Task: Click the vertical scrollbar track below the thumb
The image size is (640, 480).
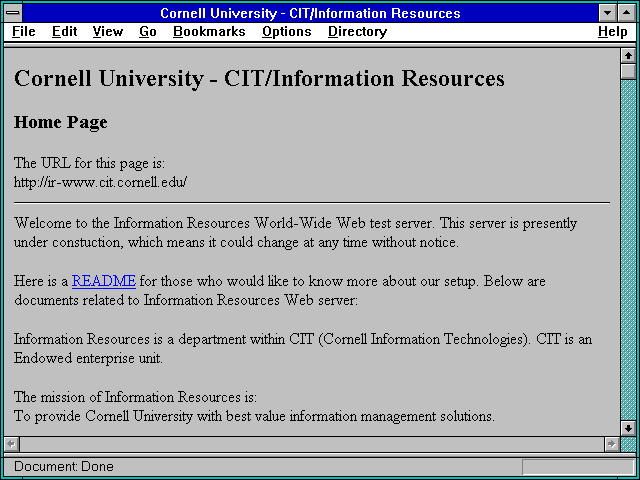Action: [x=628, y=250]
